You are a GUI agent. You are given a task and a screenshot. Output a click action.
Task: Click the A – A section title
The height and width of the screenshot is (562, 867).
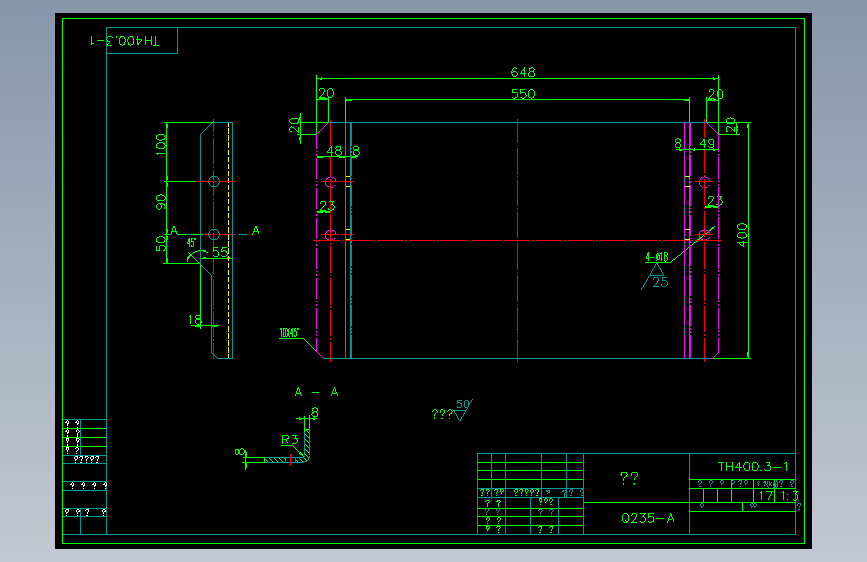point(316,392)
